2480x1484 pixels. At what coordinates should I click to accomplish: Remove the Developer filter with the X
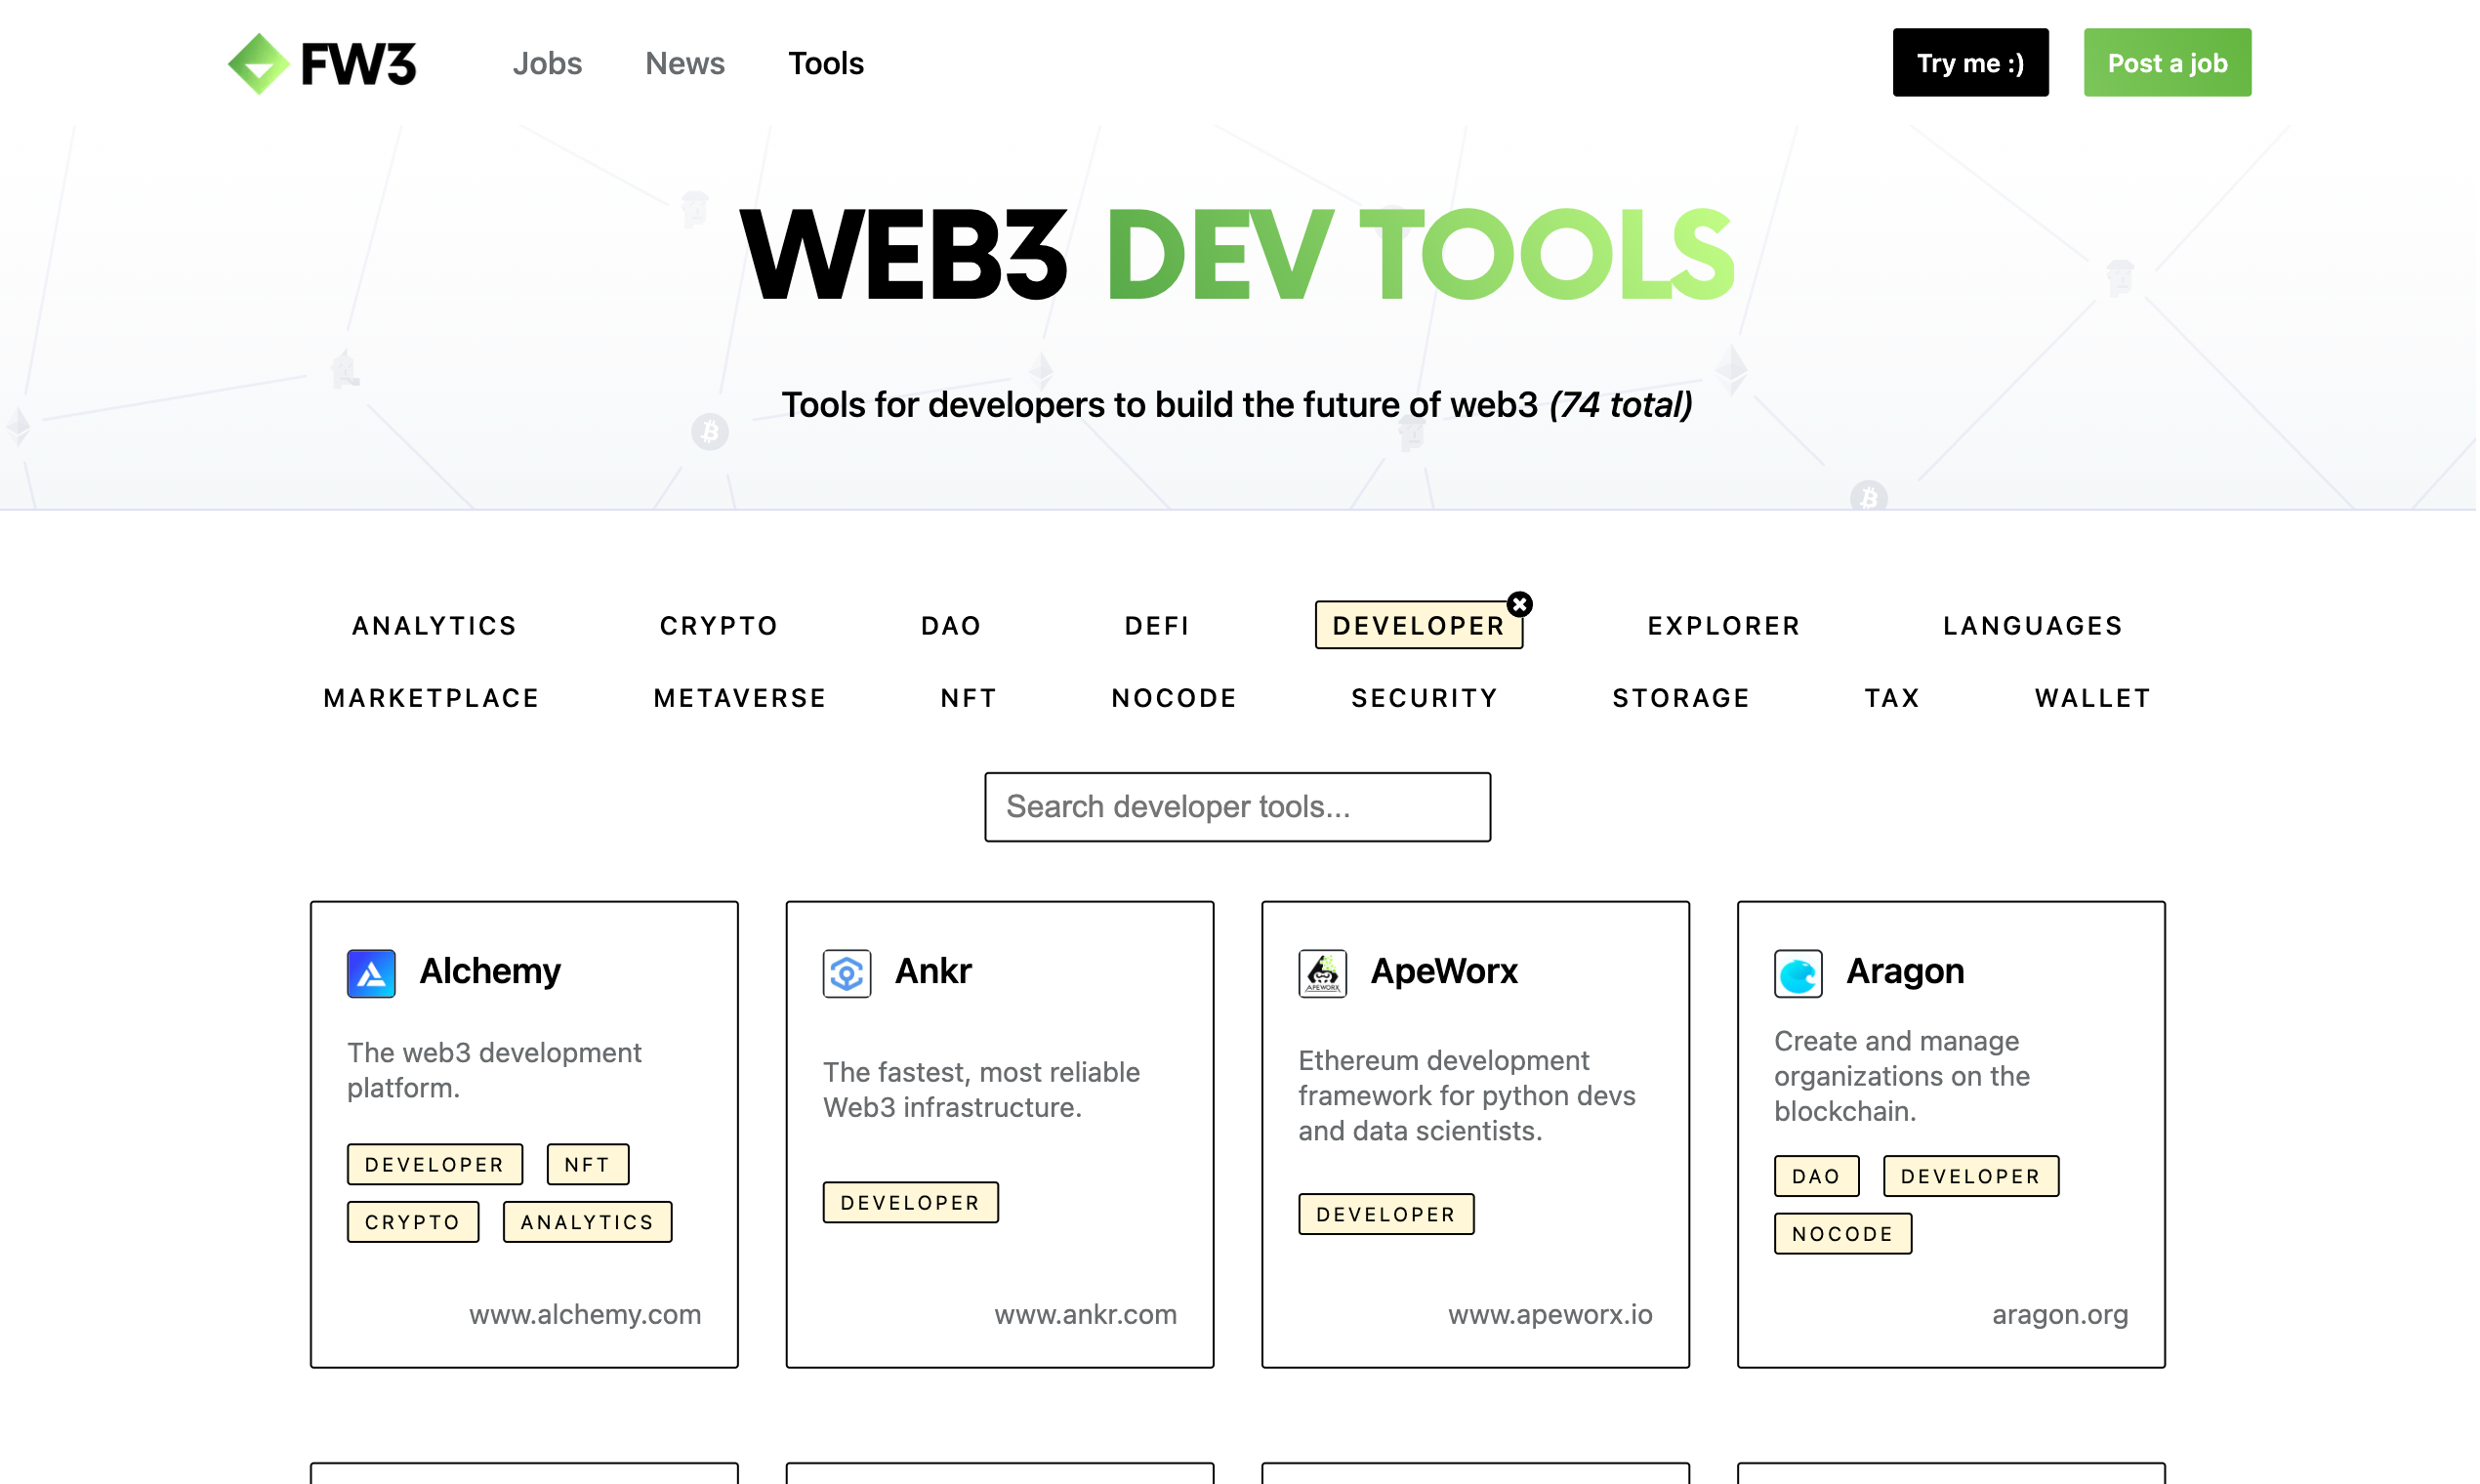pyautogui.click(x=1520, y=604)
